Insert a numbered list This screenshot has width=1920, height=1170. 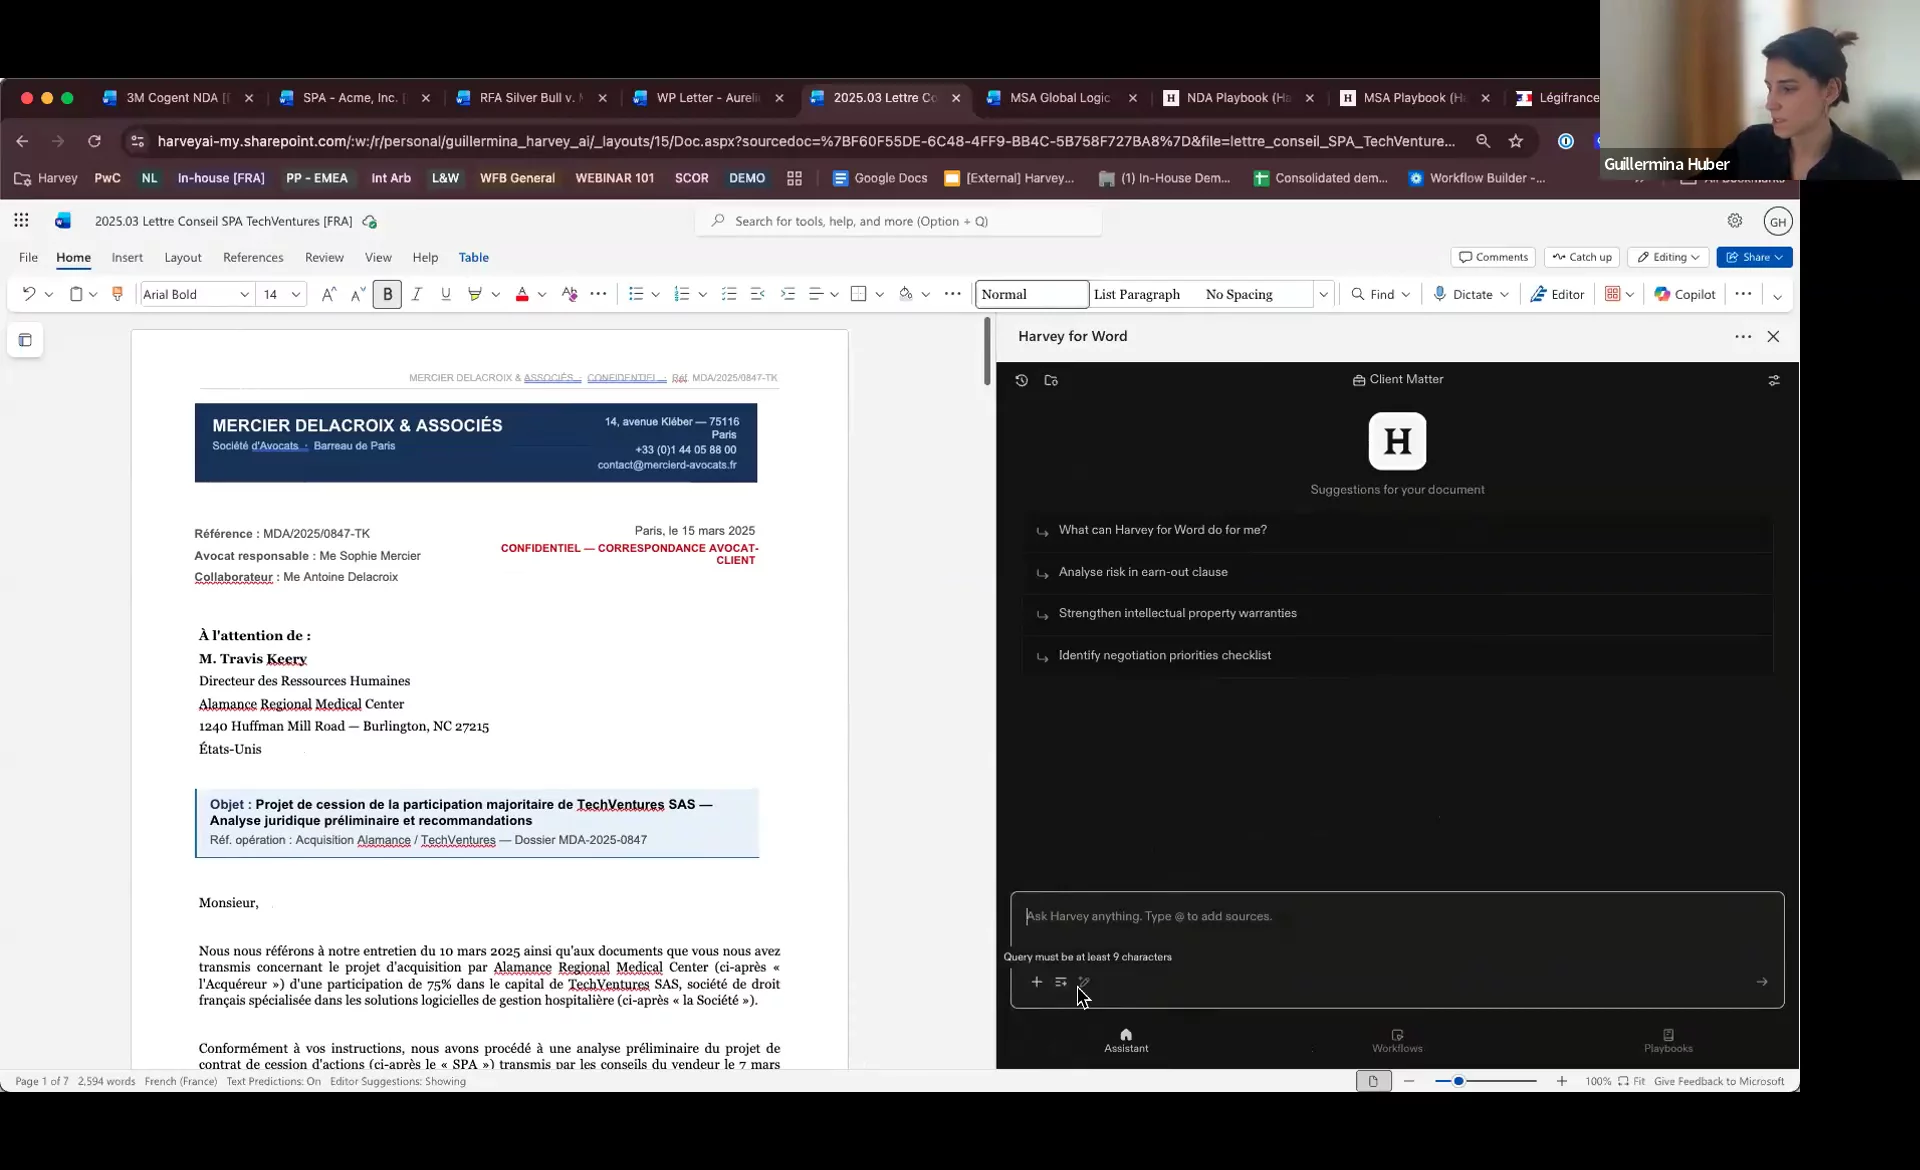coord(682,294)
